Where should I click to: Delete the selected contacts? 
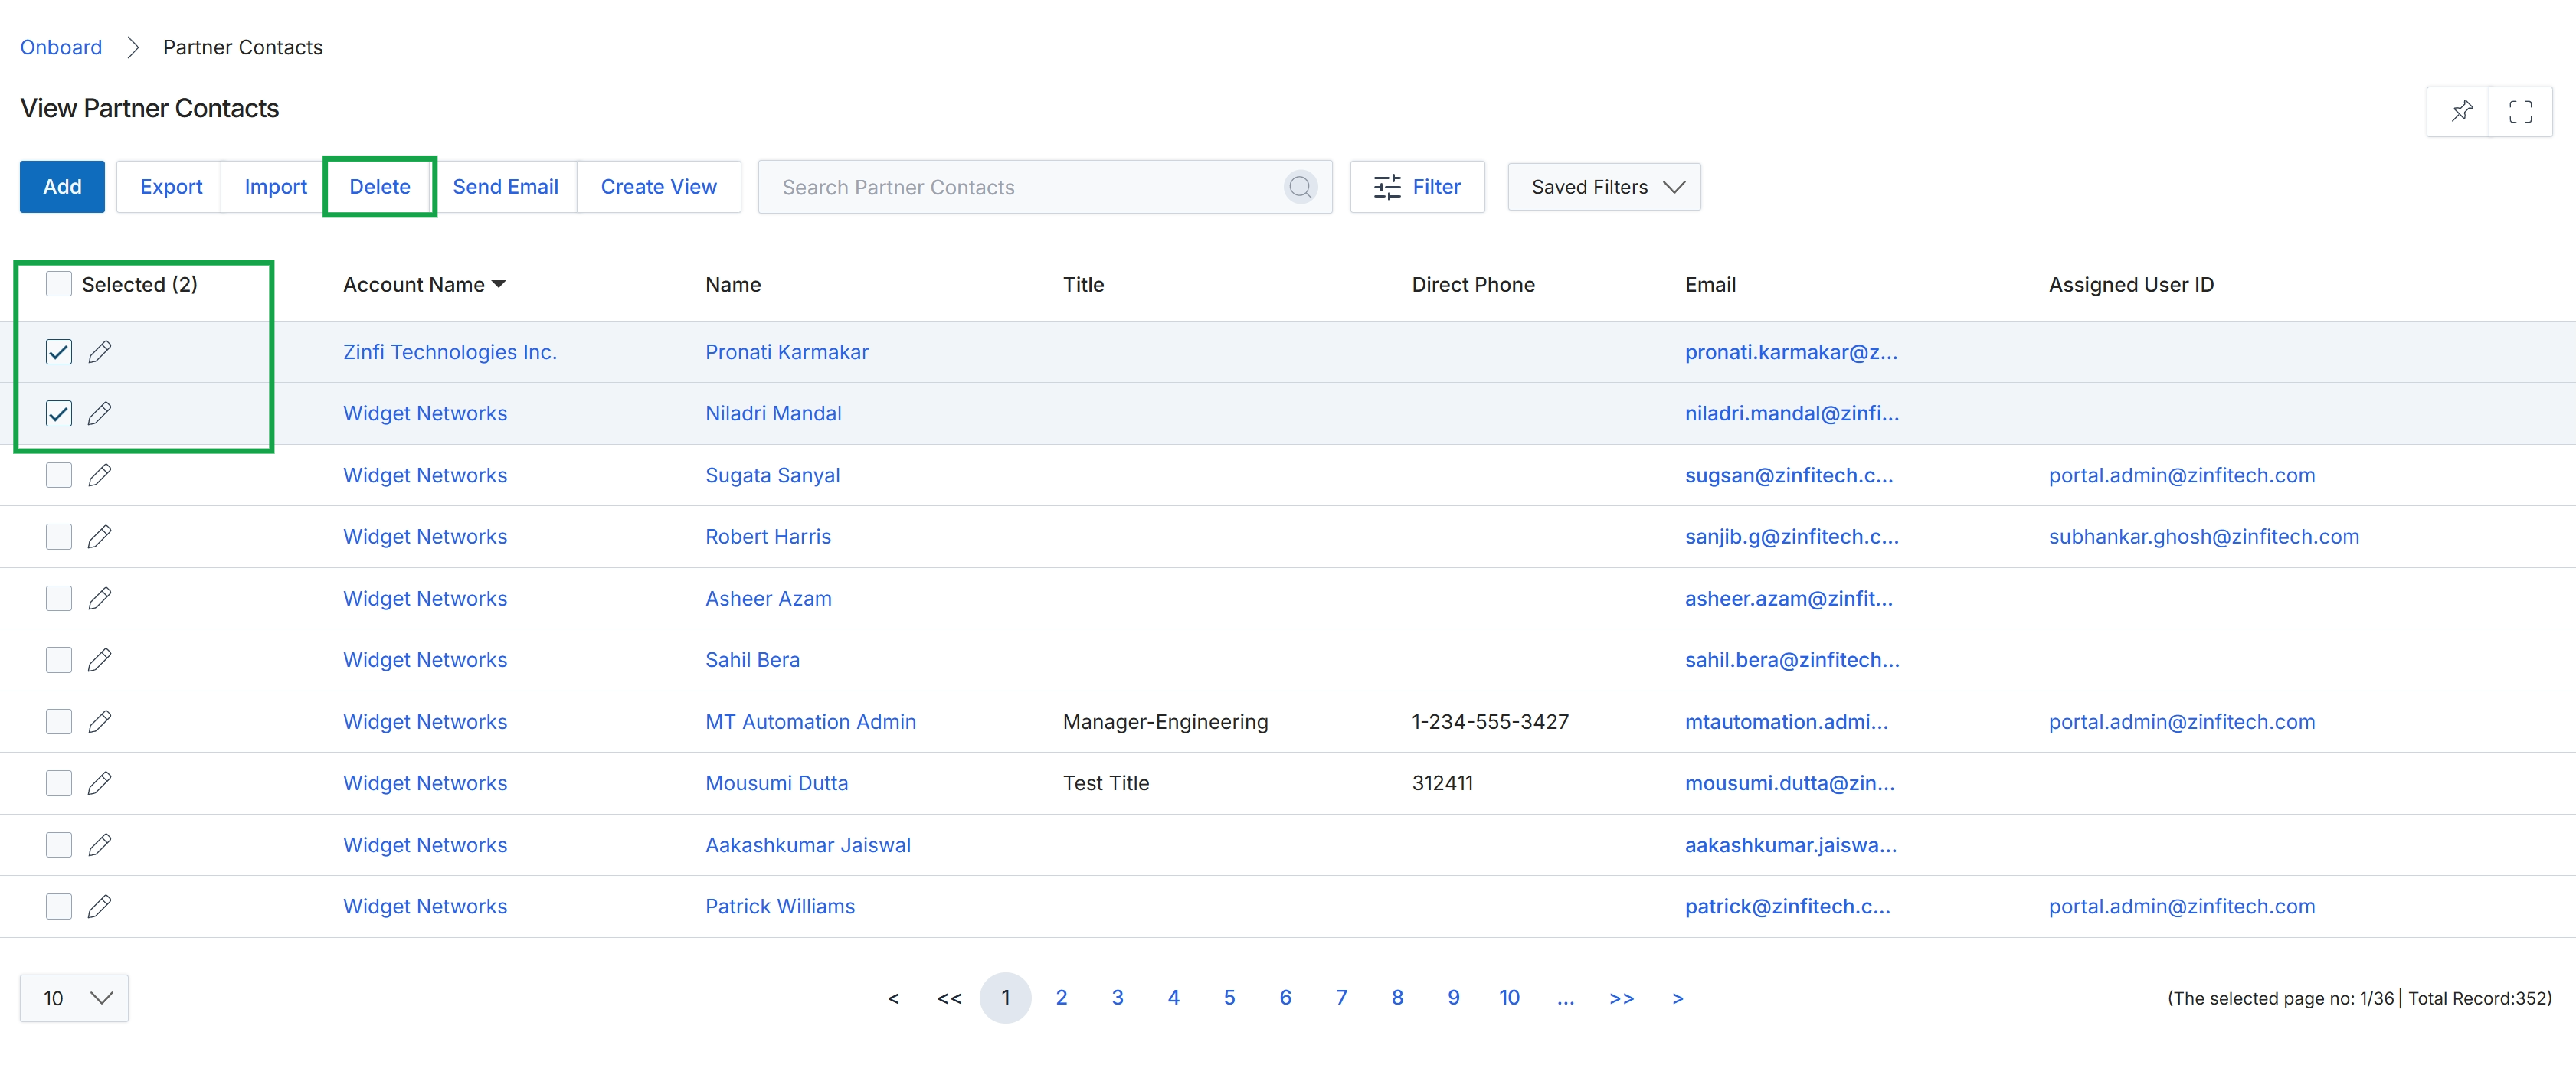[380, 187]
